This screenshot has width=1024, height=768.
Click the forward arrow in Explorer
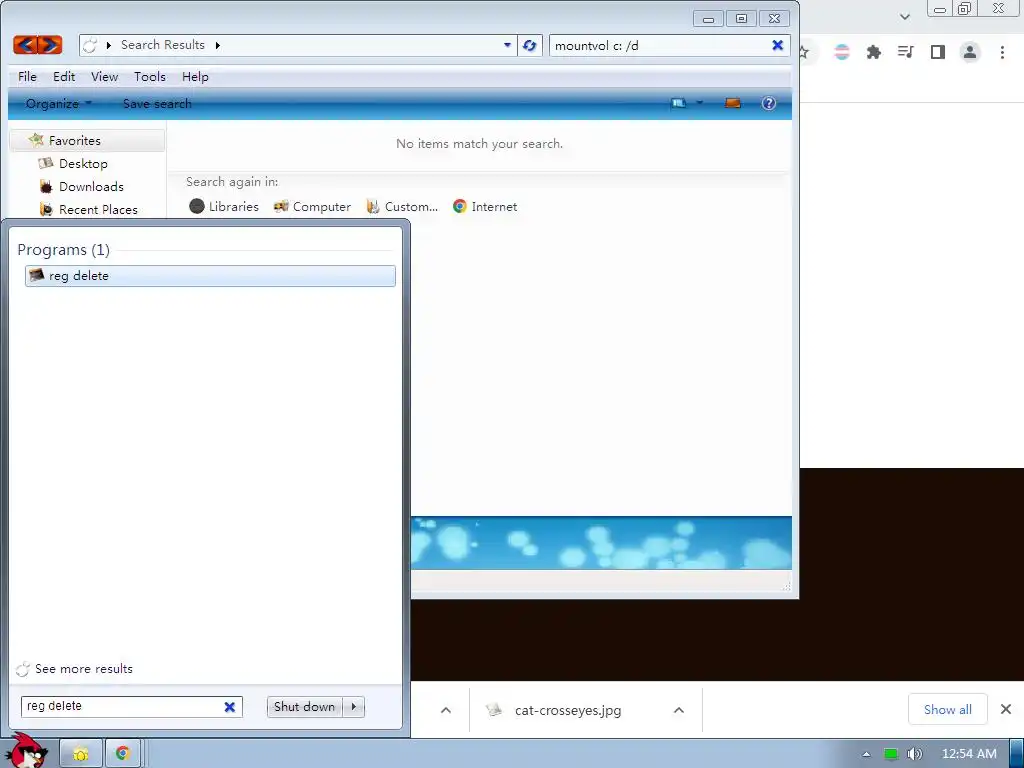tap(50, 44)
